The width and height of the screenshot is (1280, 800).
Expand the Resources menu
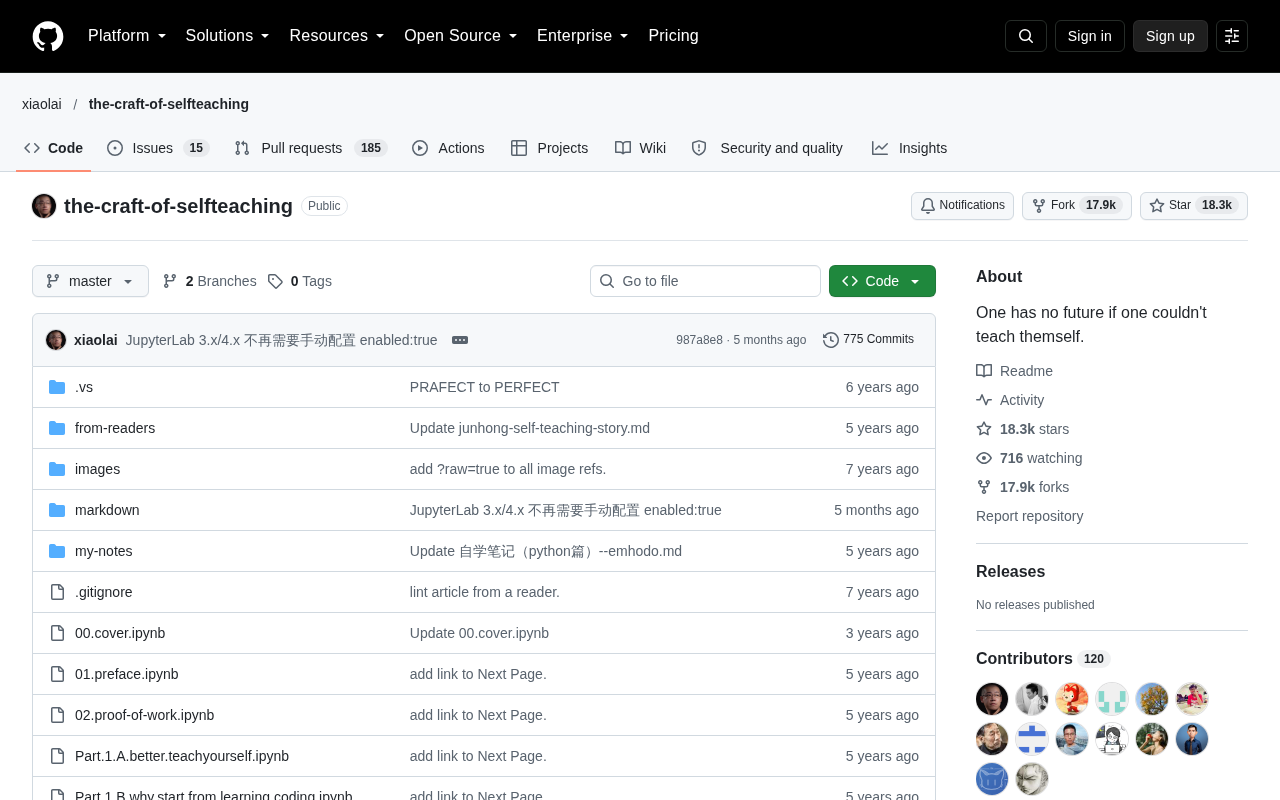[x=337, y=36]
